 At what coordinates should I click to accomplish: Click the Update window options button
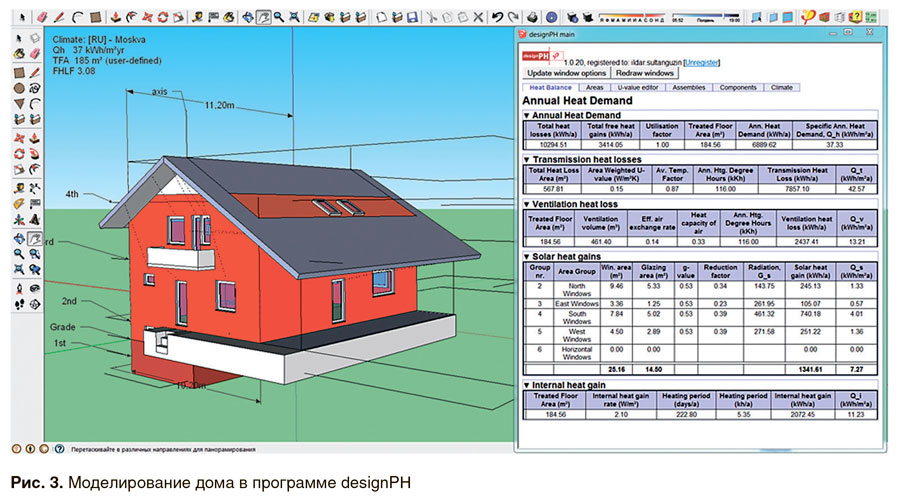point(567,73)
